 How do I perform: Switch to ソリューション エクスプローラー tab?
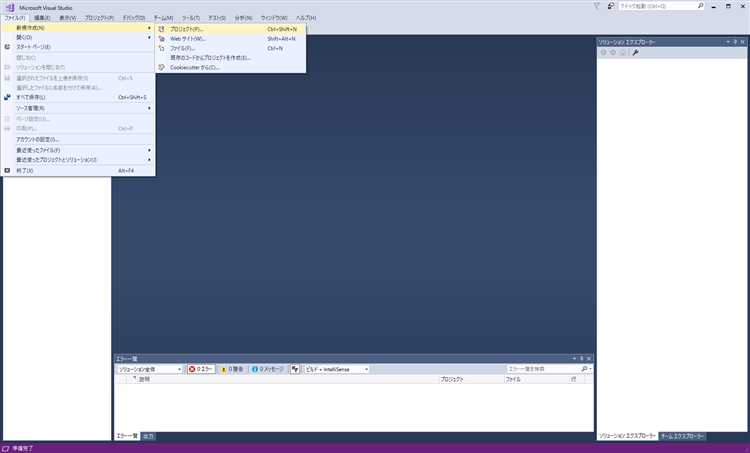(x=627, y=436)
